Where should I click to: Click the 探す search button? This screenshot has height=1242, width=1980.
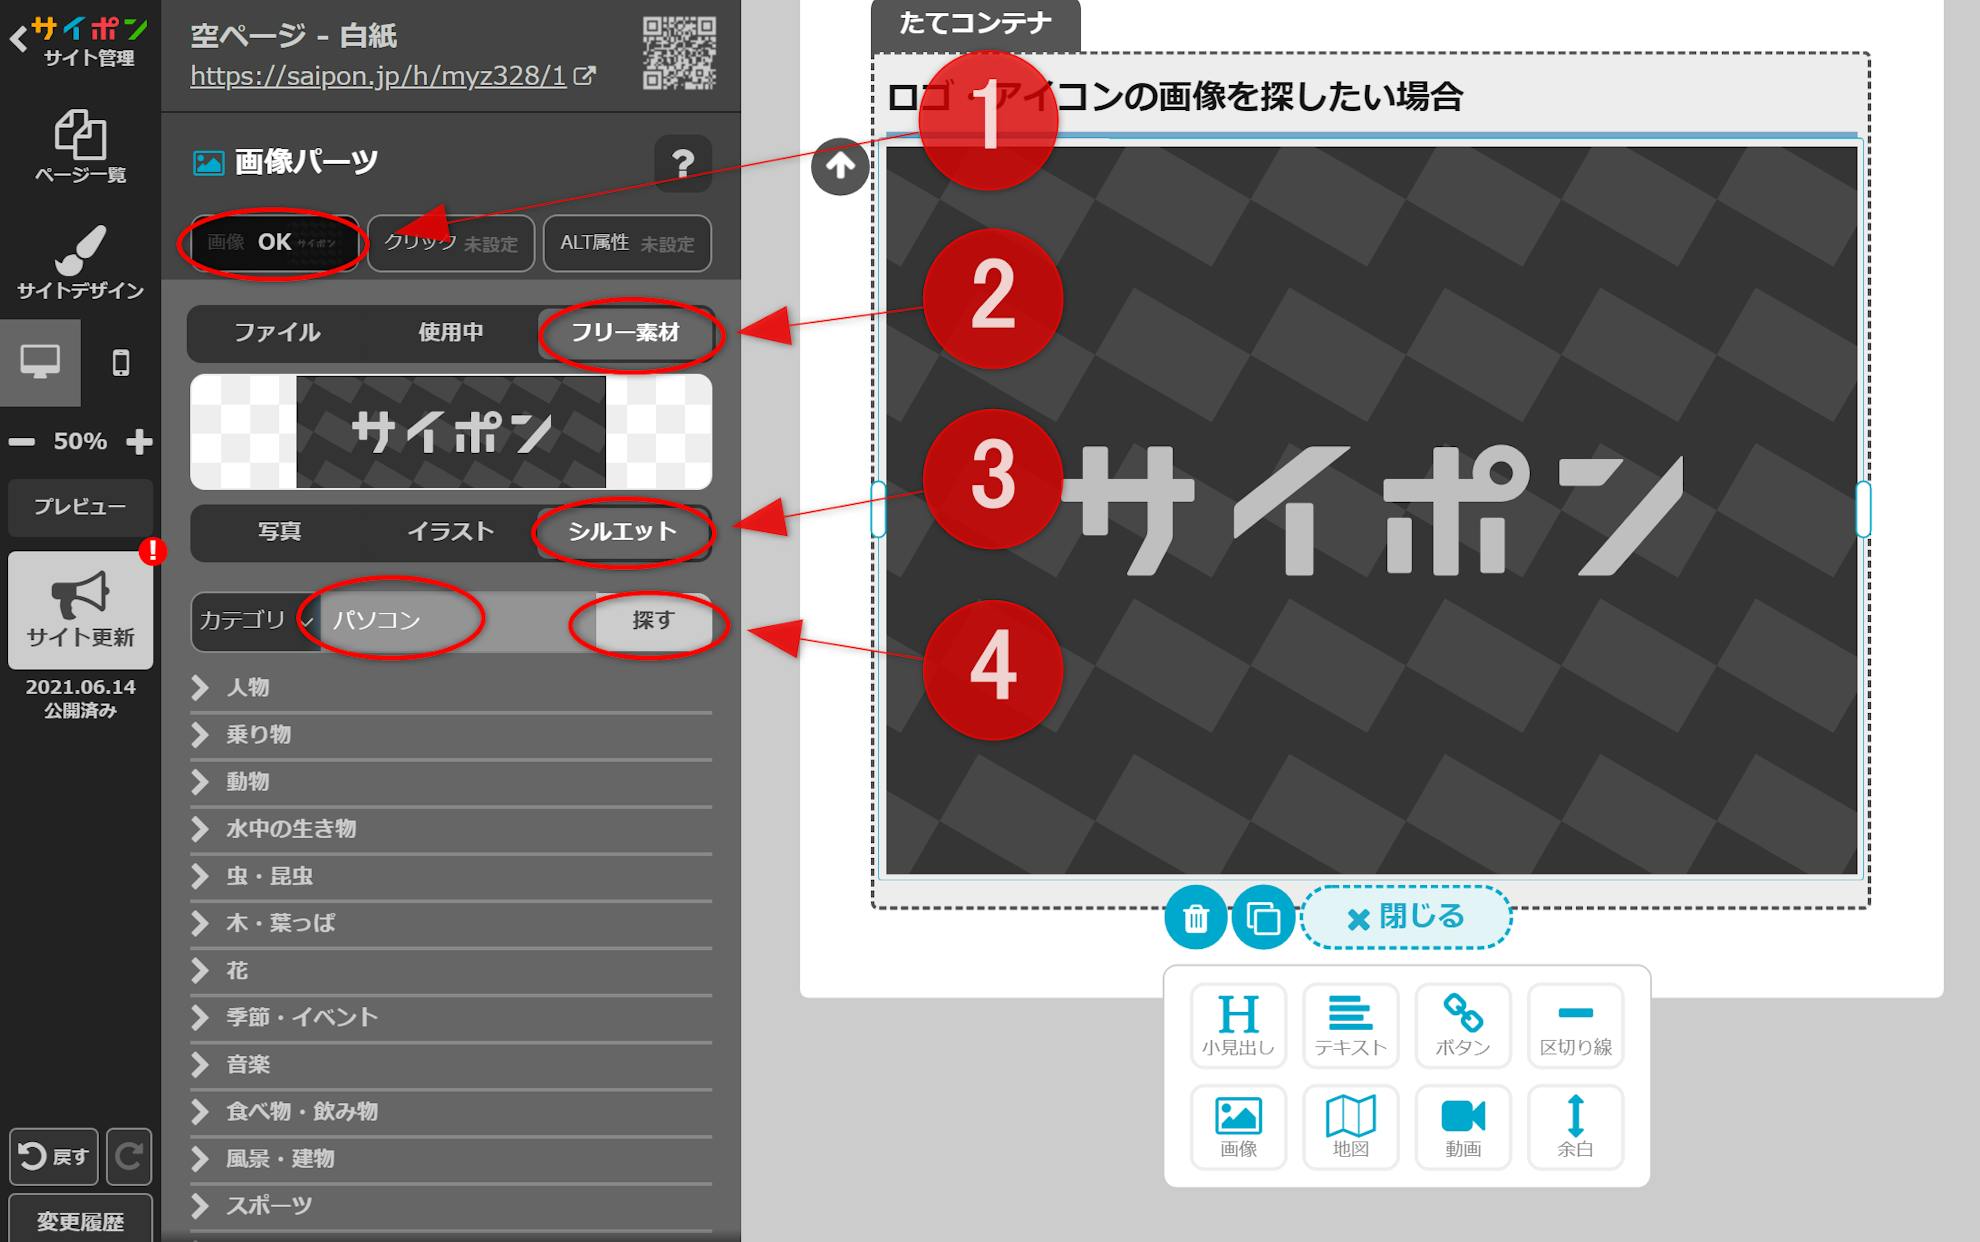653,620
